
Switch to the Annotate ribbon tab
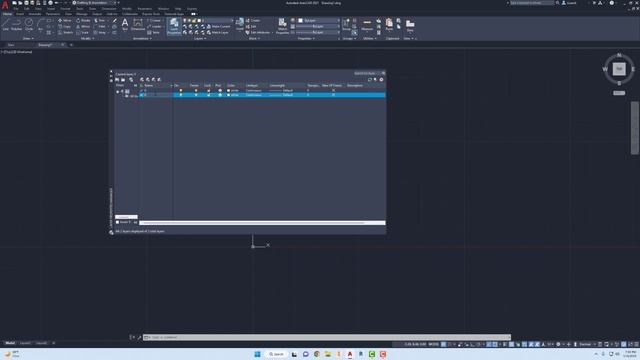(x=35, y=14)
